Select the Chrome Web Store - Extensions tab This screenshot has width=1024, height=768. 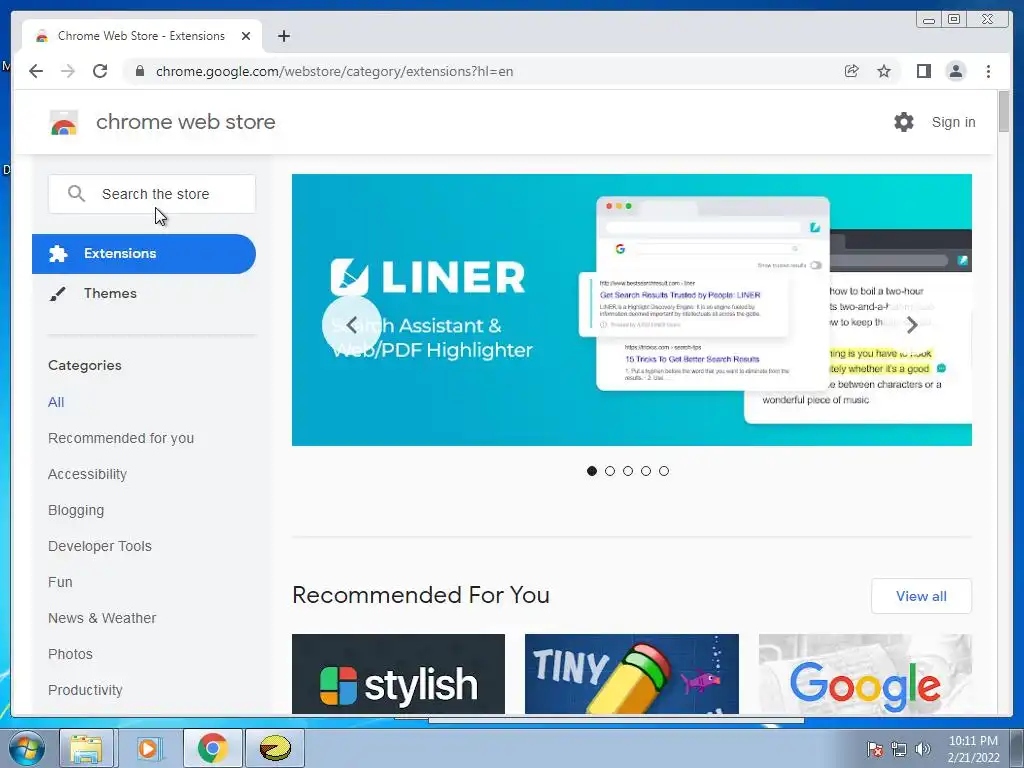point(142,36)
